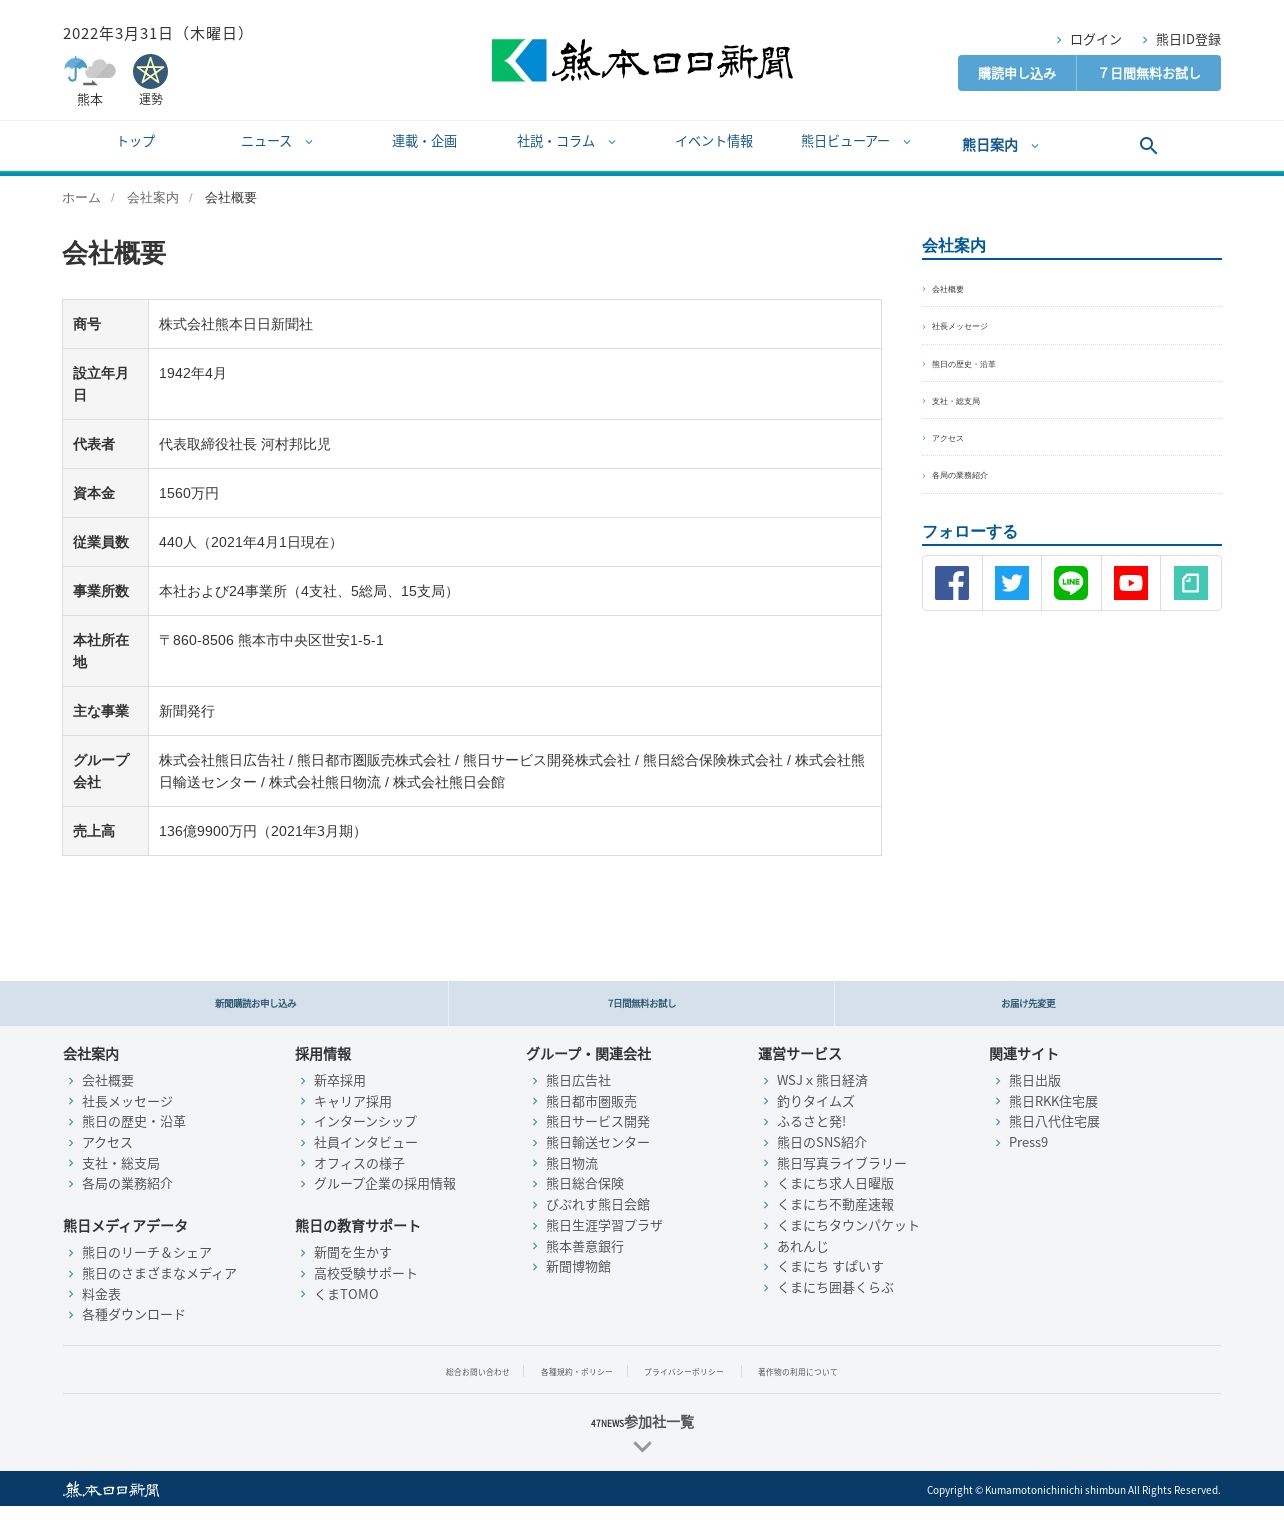Open the Kumamoto weather icon

(90, 72)
